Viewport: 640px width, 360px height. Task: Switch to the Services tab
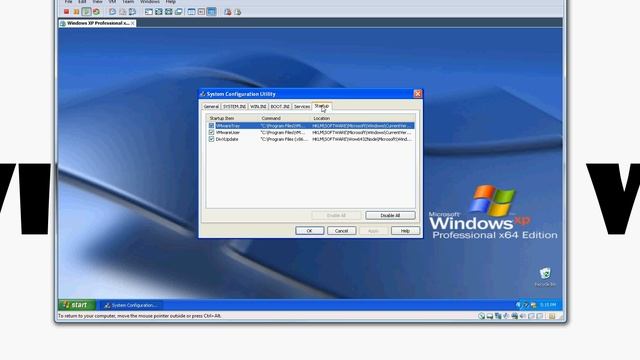(302, 106)
